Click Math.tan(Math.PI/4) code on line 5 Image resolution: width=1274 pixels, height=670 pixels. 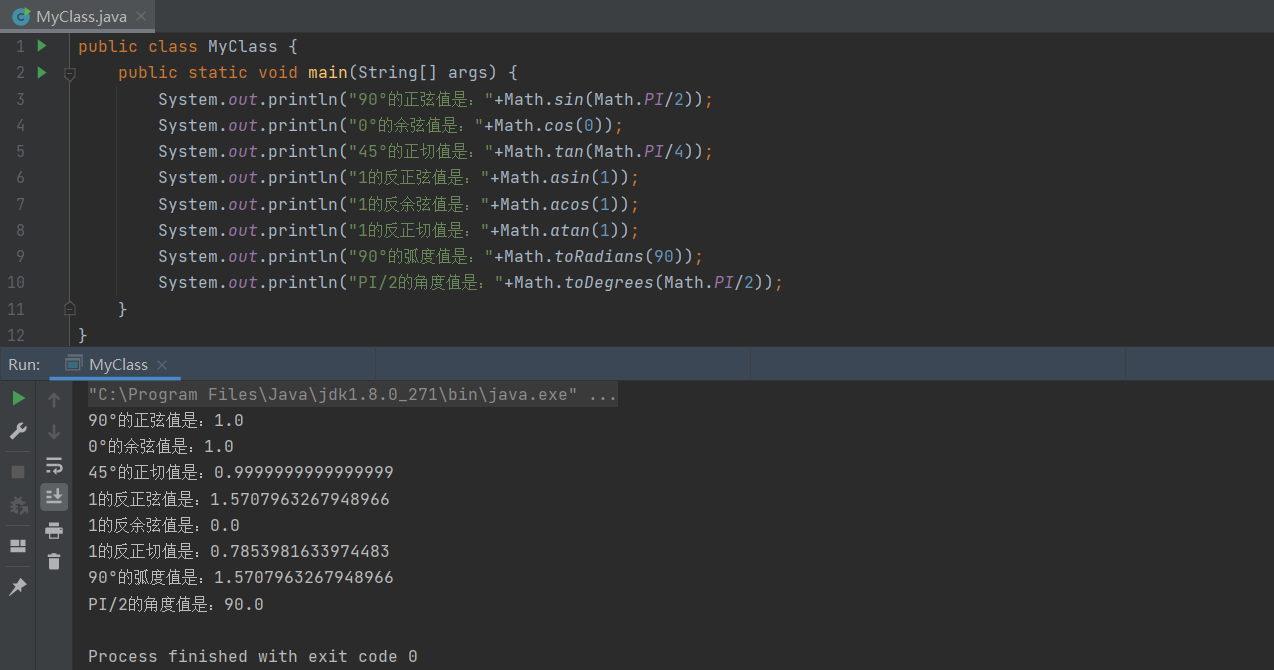coord(603,151)
